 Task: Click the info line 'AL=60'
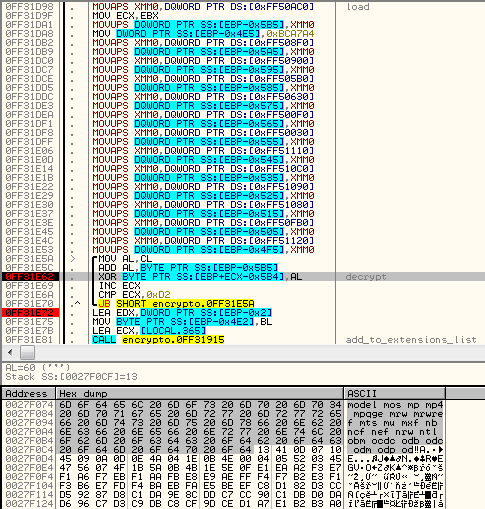click(37, 368)
